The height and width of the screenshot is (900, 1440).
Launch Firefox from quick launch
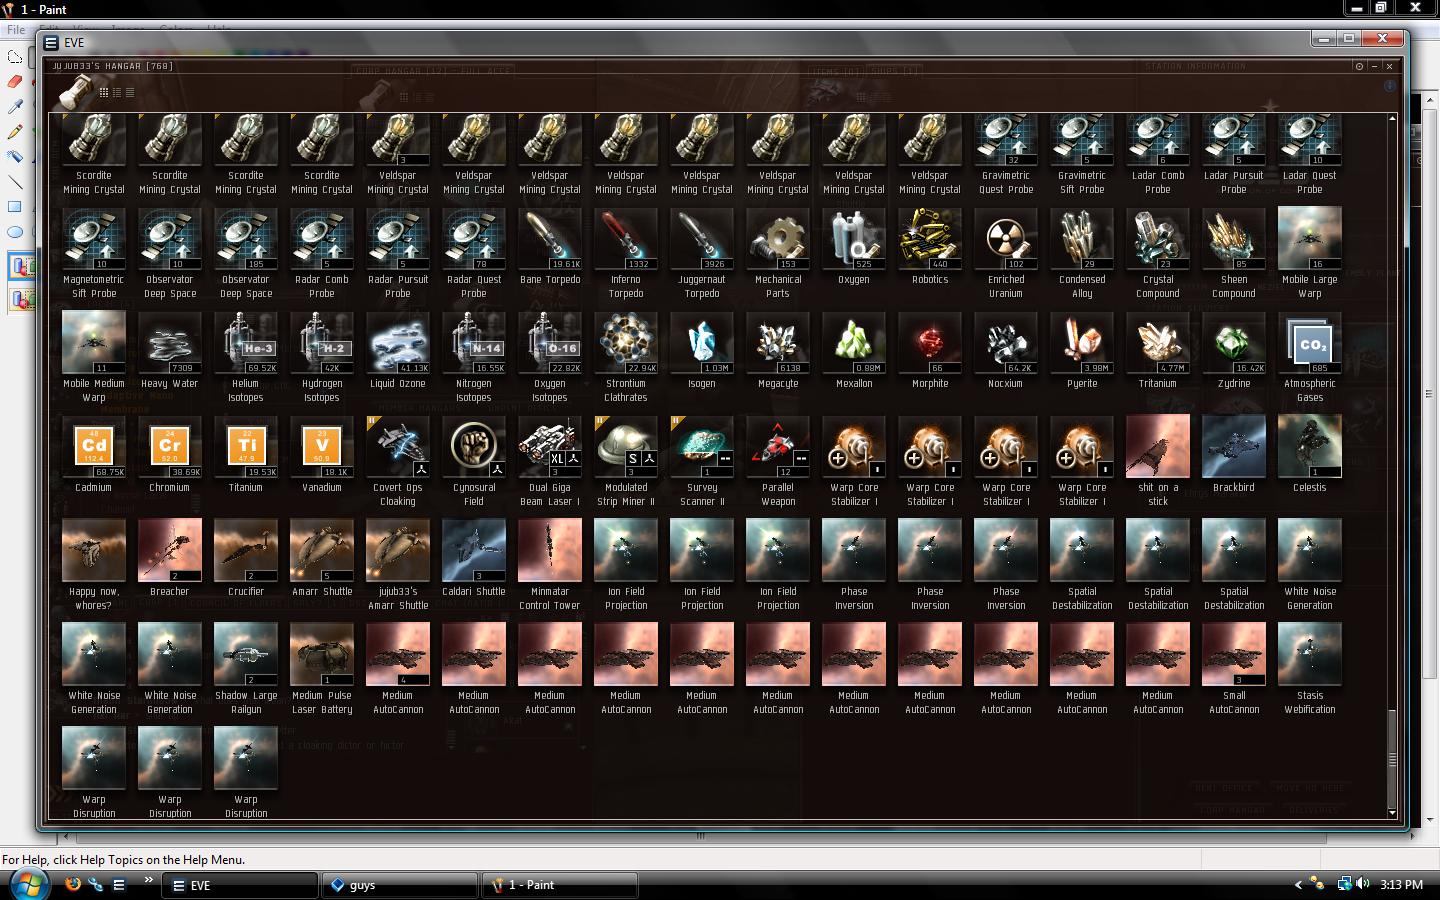pos(72,884)
